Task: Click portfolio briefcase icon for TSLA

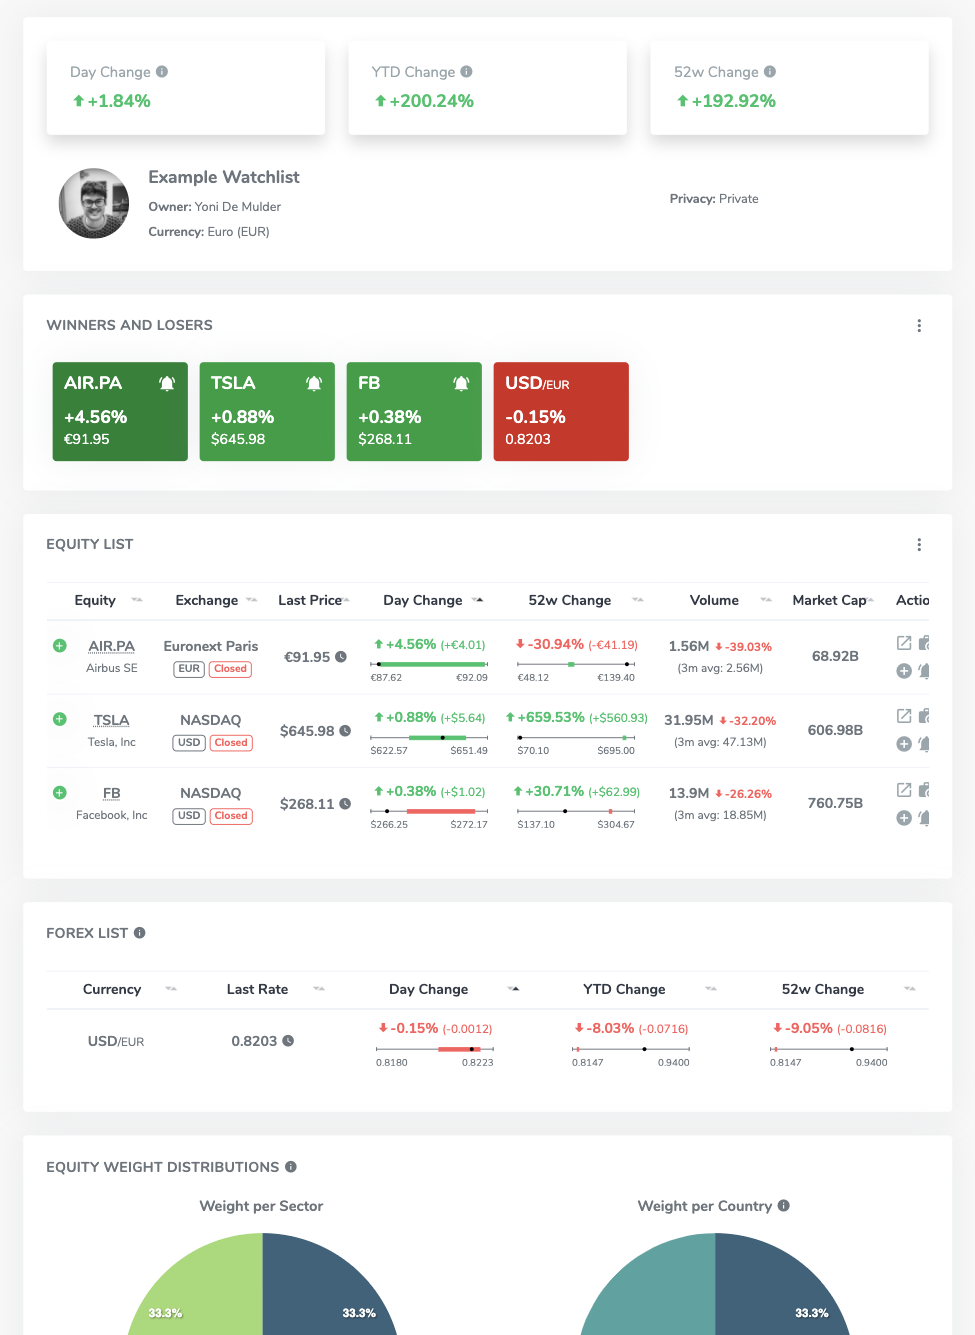Action: coord(924,716)
